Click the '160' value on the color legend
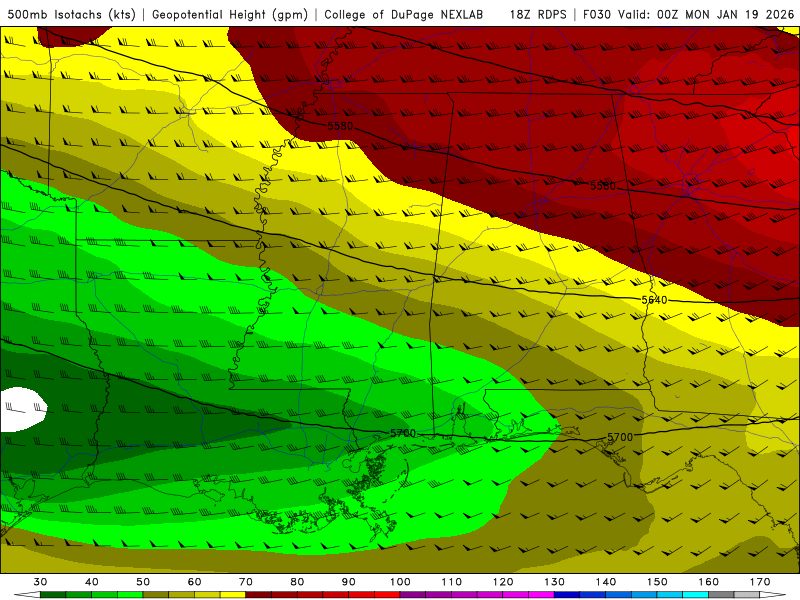Screen dimensions: 800x600 pyautogui.click(x=709, y=582)
